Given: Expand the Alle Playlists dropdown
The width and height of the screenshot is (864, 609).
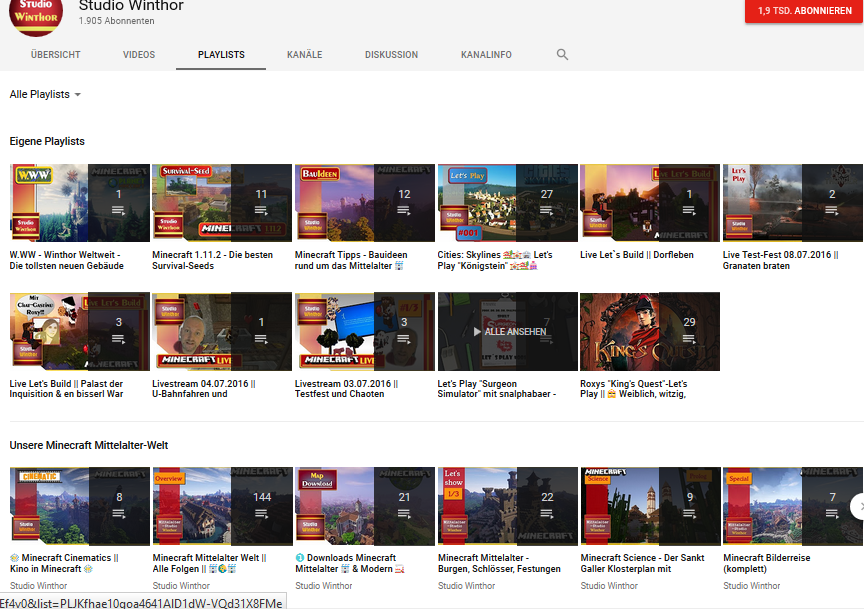Looking at the screenshot, I should click(x=45, y=94).
